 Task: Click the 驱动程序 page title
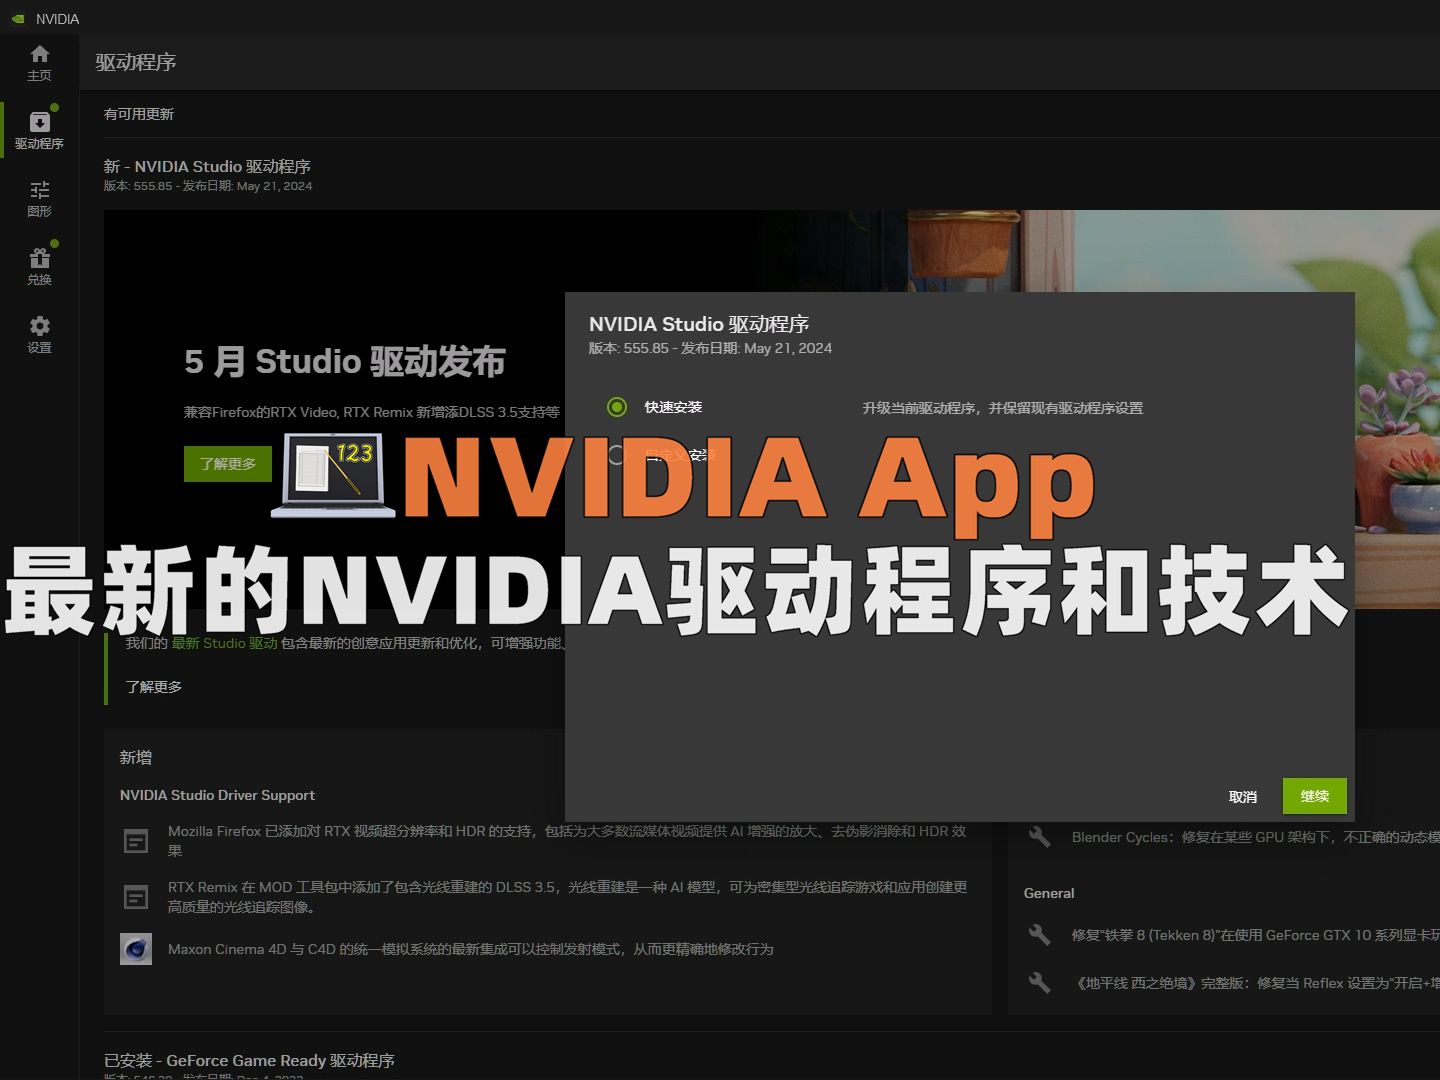click(136, 62)
